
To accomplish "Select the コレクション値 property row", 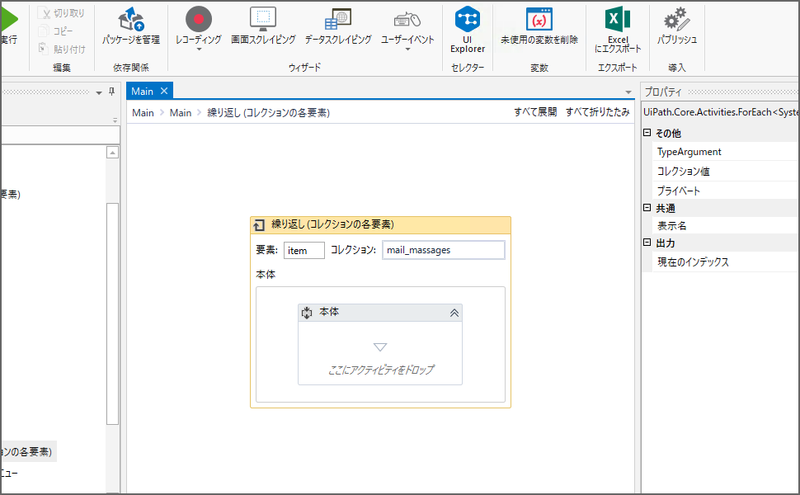I will (x=726, y=171).
